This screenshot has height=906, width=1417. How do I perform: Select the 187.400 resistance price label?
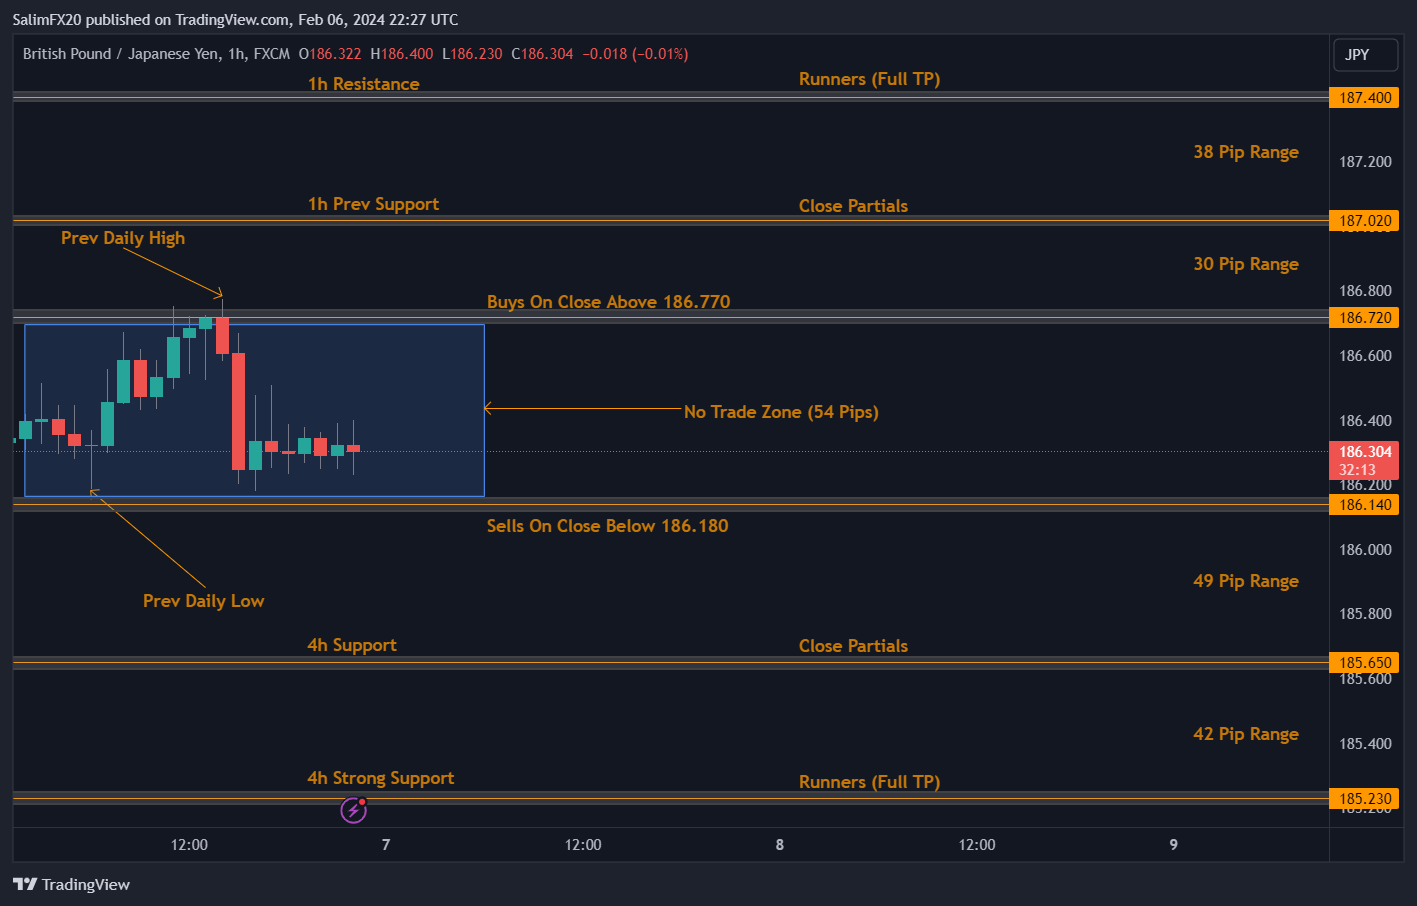pyautogui.click(x=1364, y=97)
